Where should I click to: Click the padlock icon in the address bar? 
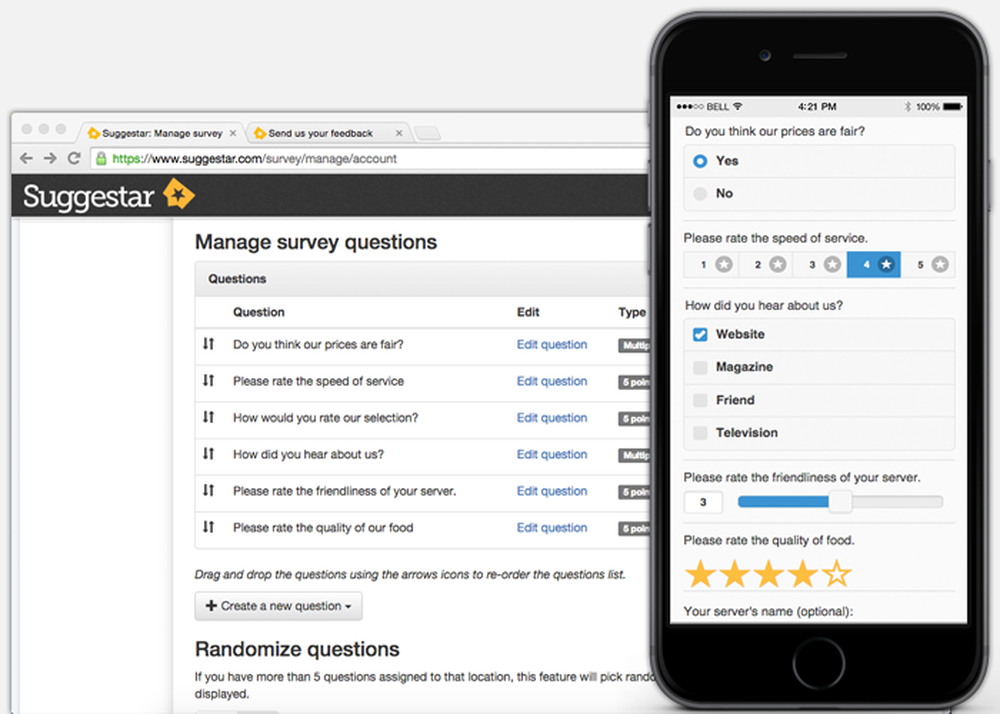click(98, 158)
